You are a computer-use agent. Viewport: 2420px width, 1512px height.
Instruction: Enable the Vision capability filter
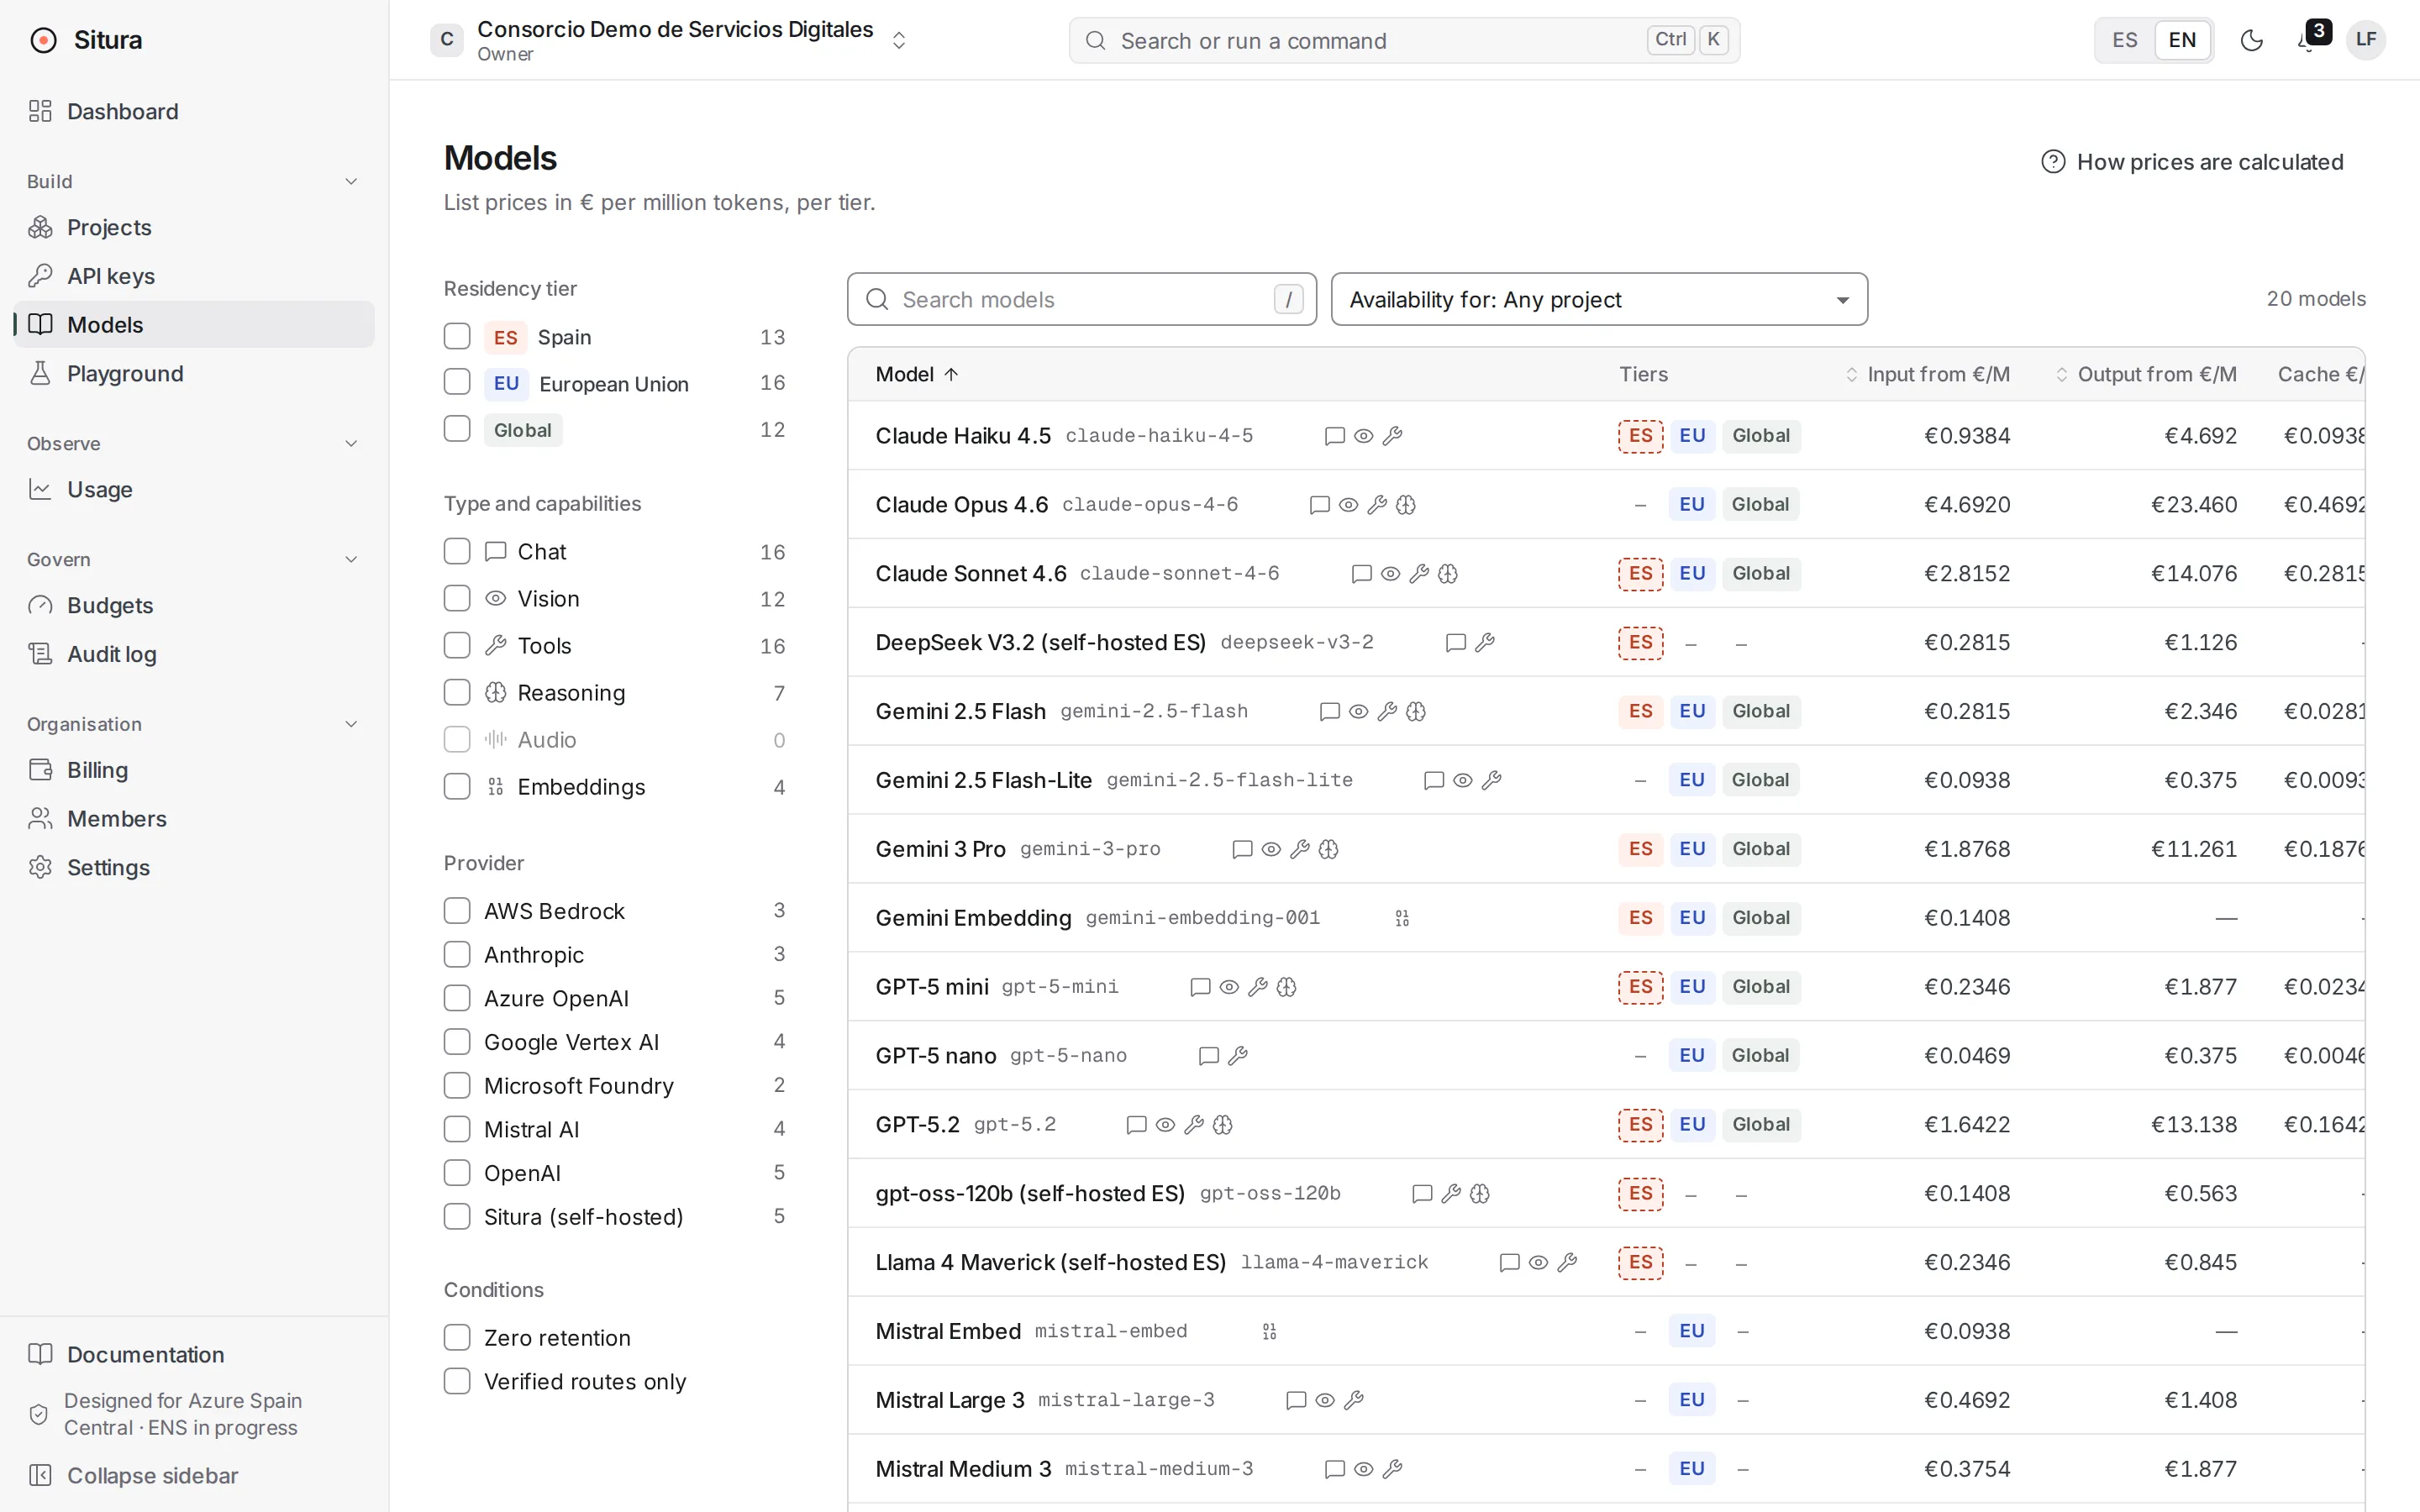[x=457, y=598]
